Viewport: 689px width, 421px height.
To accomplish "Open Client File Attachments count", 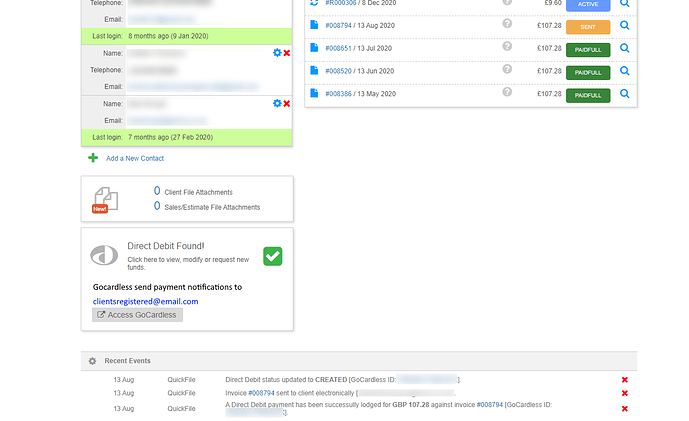I will pos(157,190).
